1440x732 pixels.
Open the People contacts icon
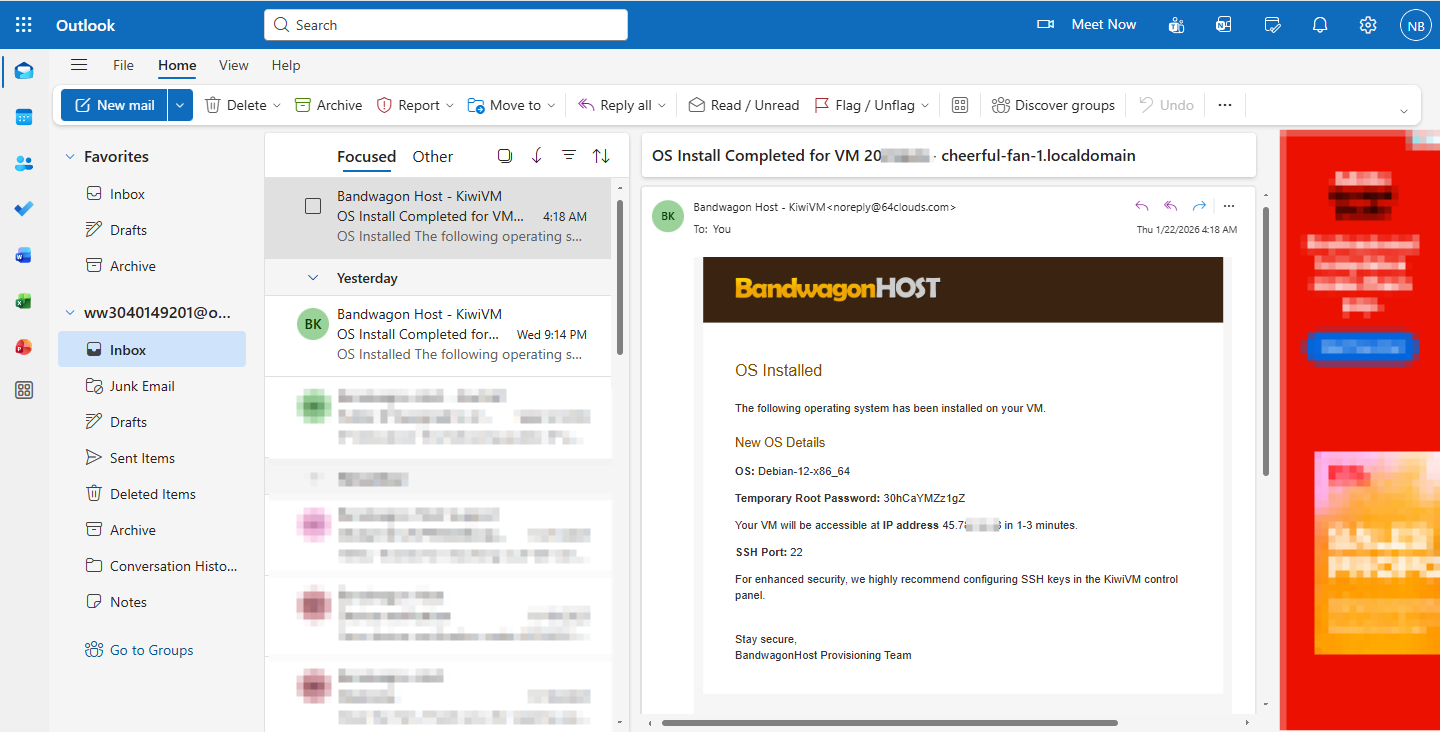click(24, 163)
